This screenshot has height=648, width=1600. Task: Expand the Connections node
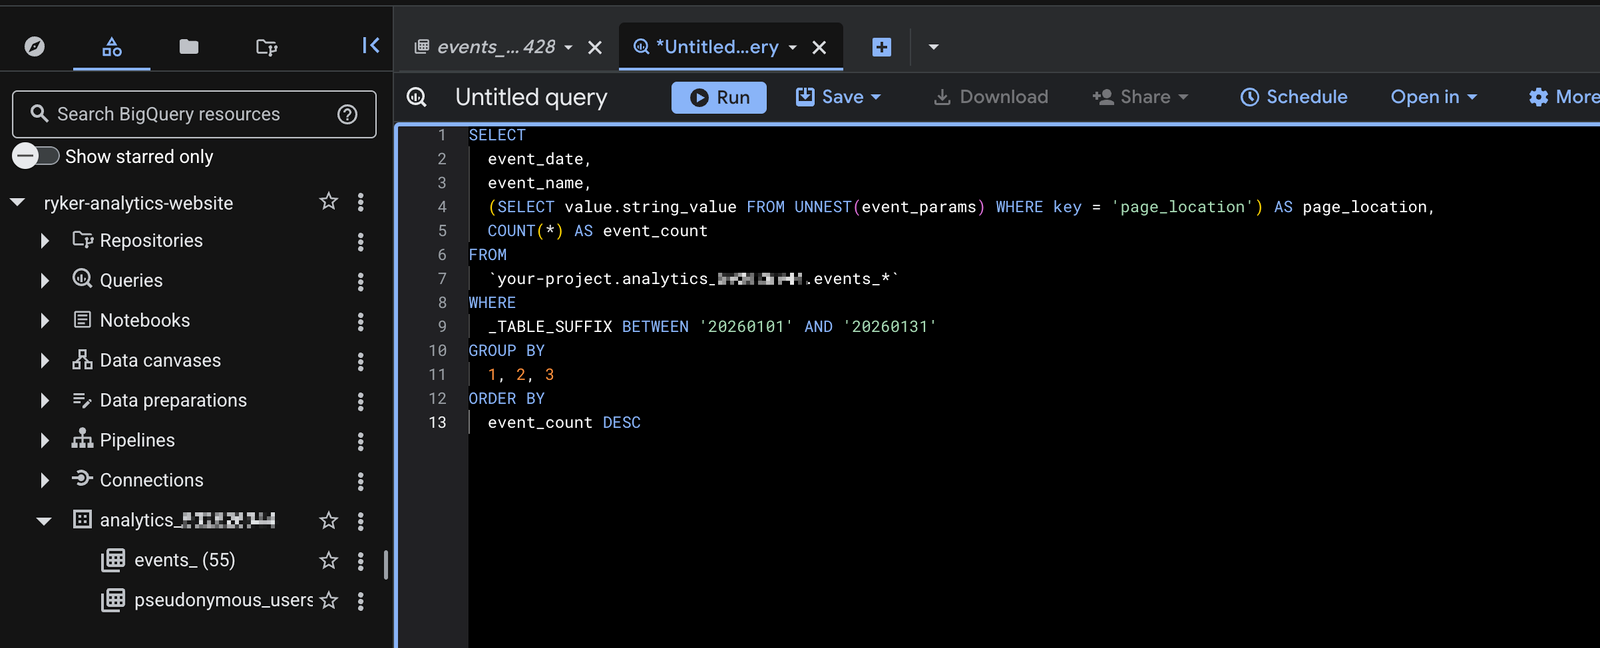(44, 481)
